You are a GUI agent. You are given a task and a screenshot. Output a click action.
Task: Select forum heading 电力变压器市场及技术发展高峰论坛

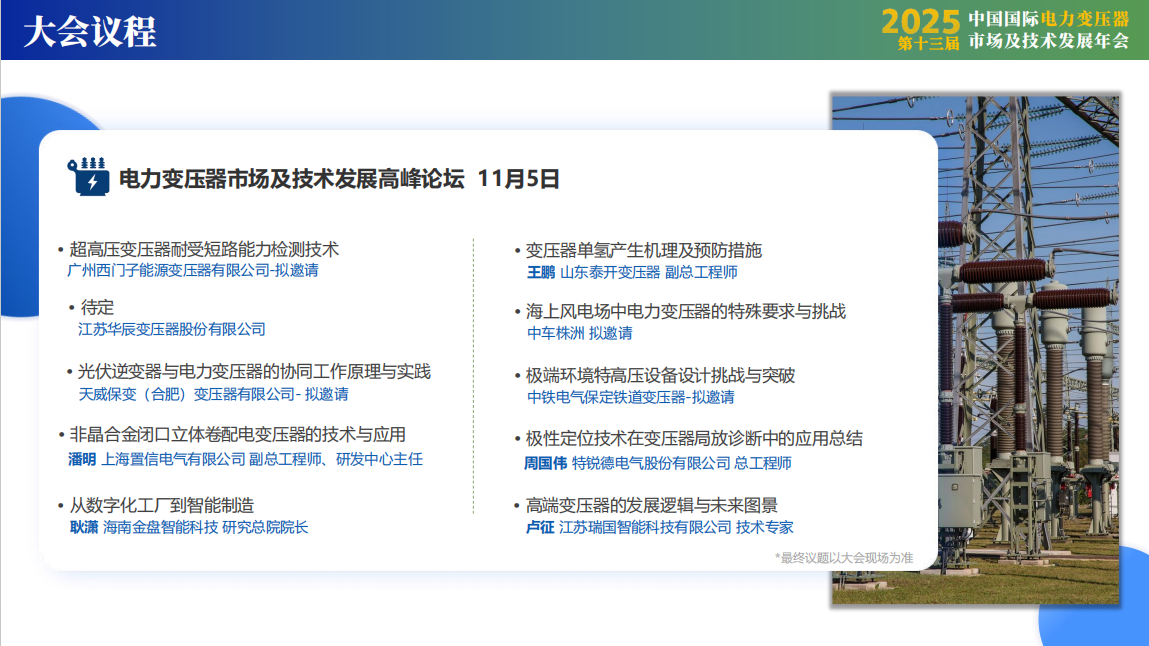point(291,179)
